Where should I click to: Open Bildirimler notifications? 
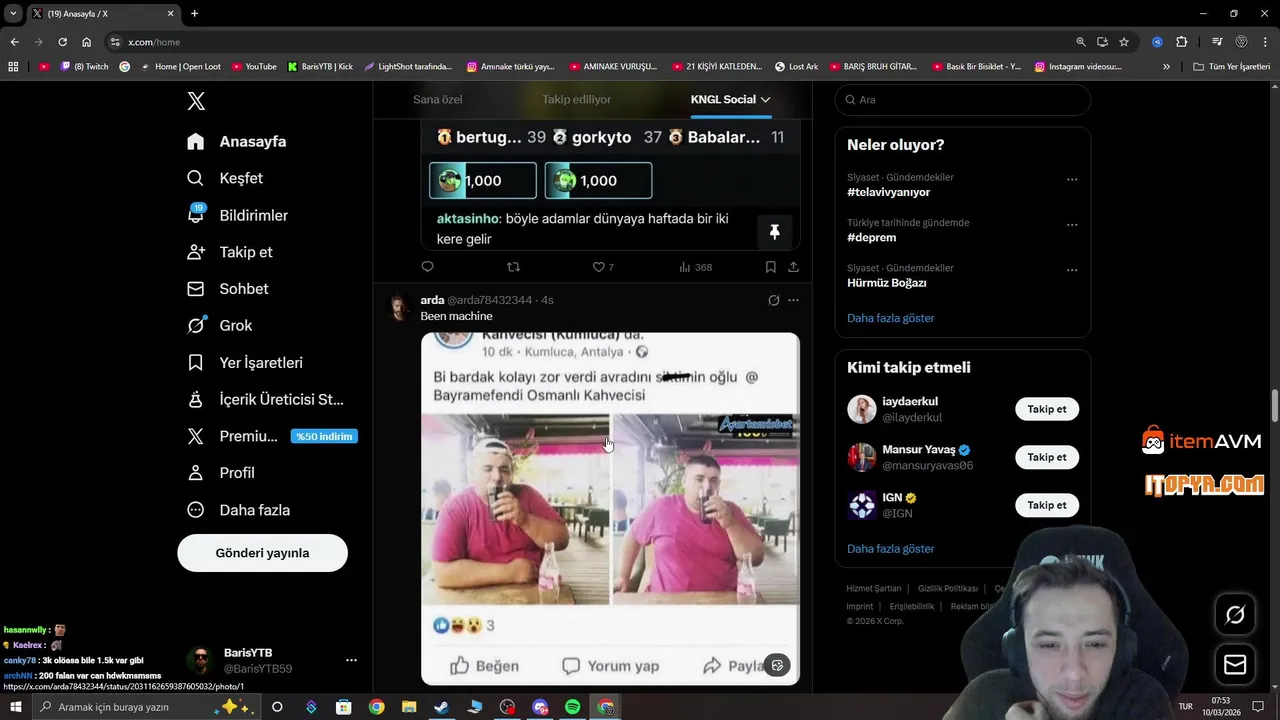tap(238, 215)
